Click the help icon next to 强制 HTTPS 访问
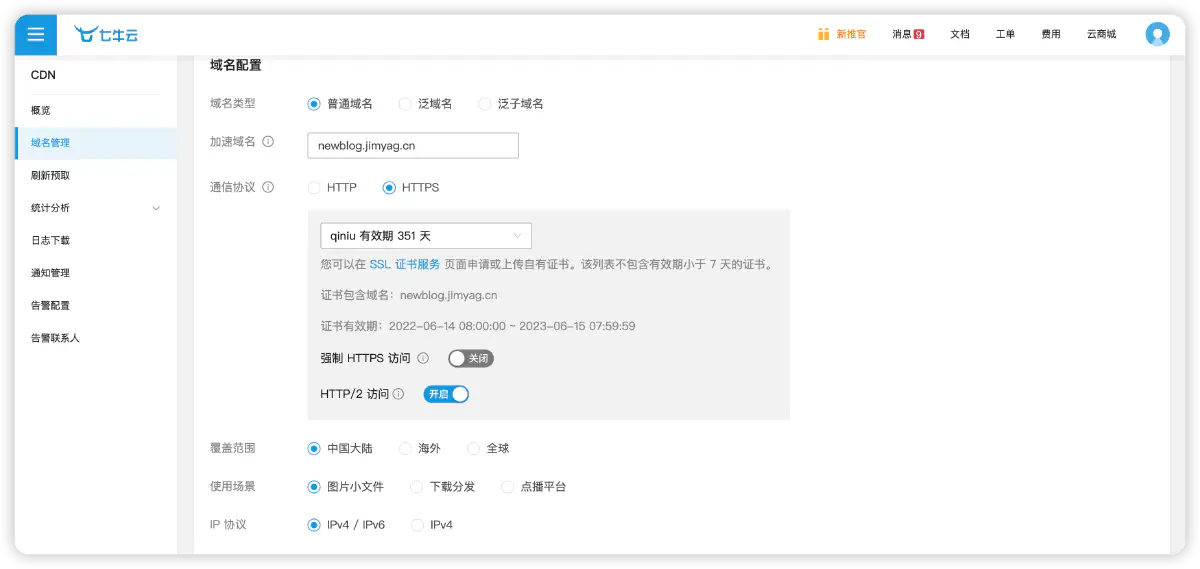The image size is (1200, 569). 423,358
